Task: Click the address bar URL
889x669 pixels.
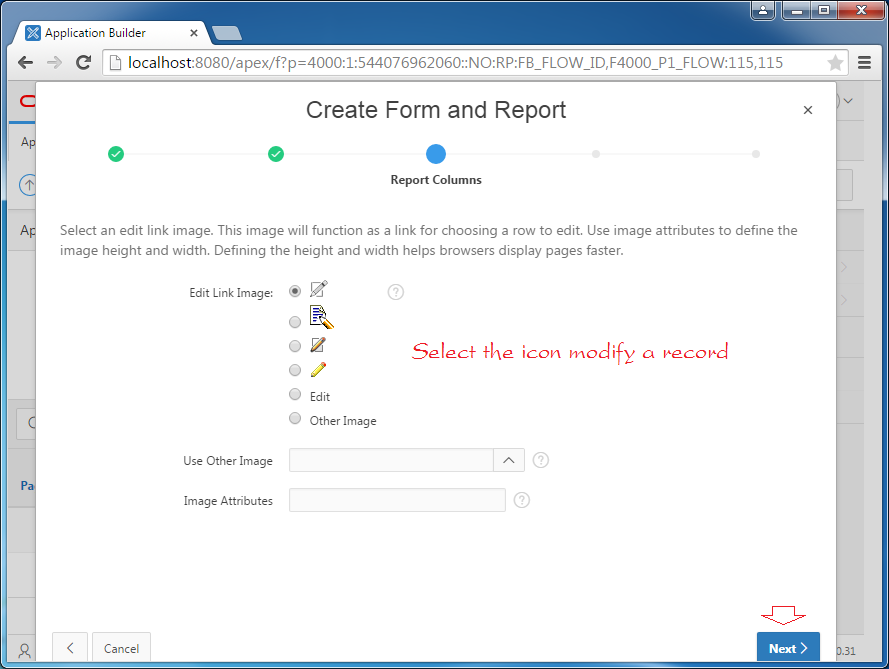Action: click(x=455, y=62)
